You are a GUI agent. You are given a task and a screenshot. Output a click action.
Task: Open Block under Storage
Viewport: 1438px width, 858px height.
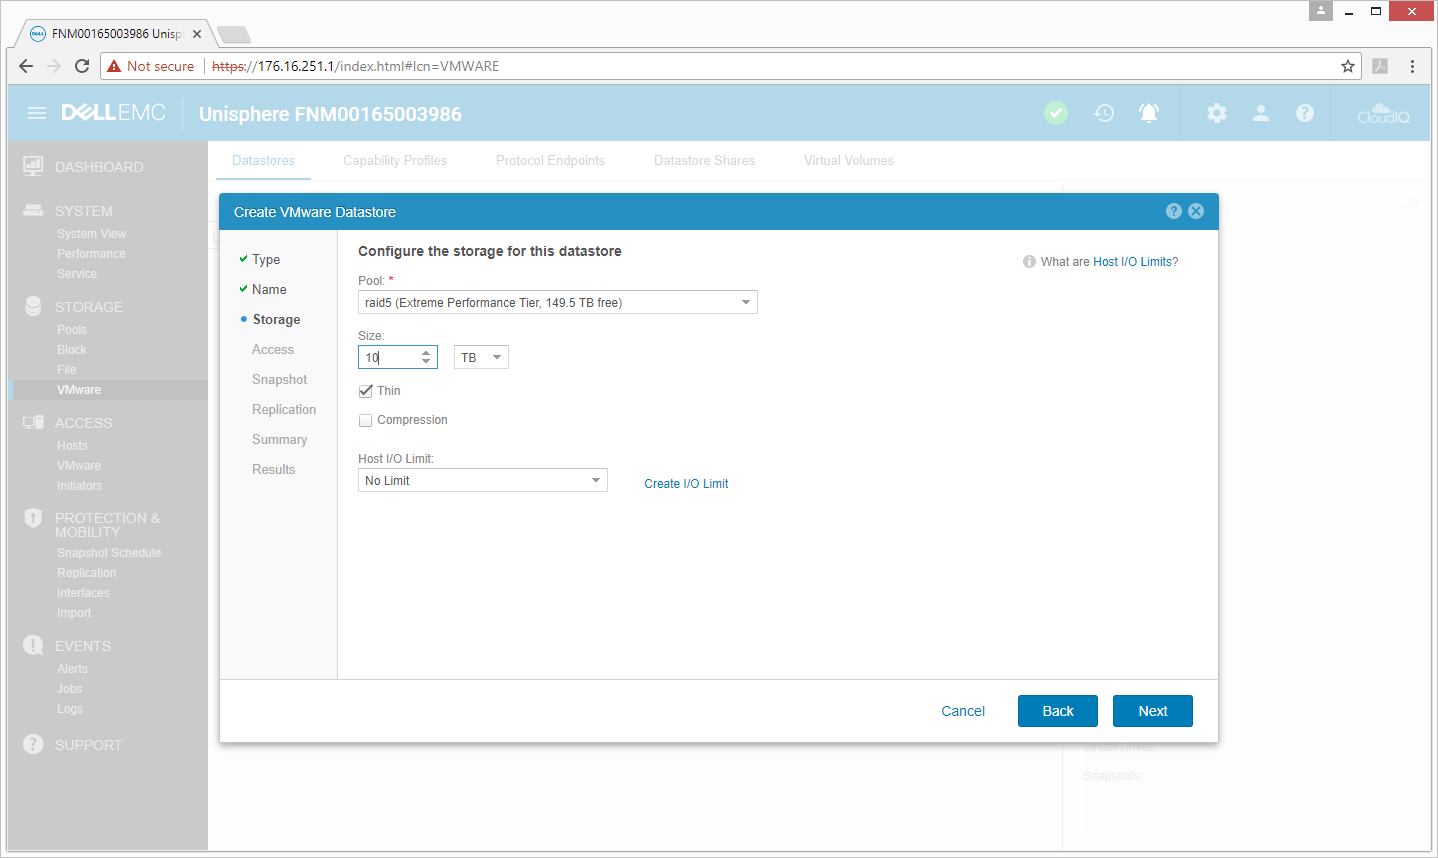point(72,350)
